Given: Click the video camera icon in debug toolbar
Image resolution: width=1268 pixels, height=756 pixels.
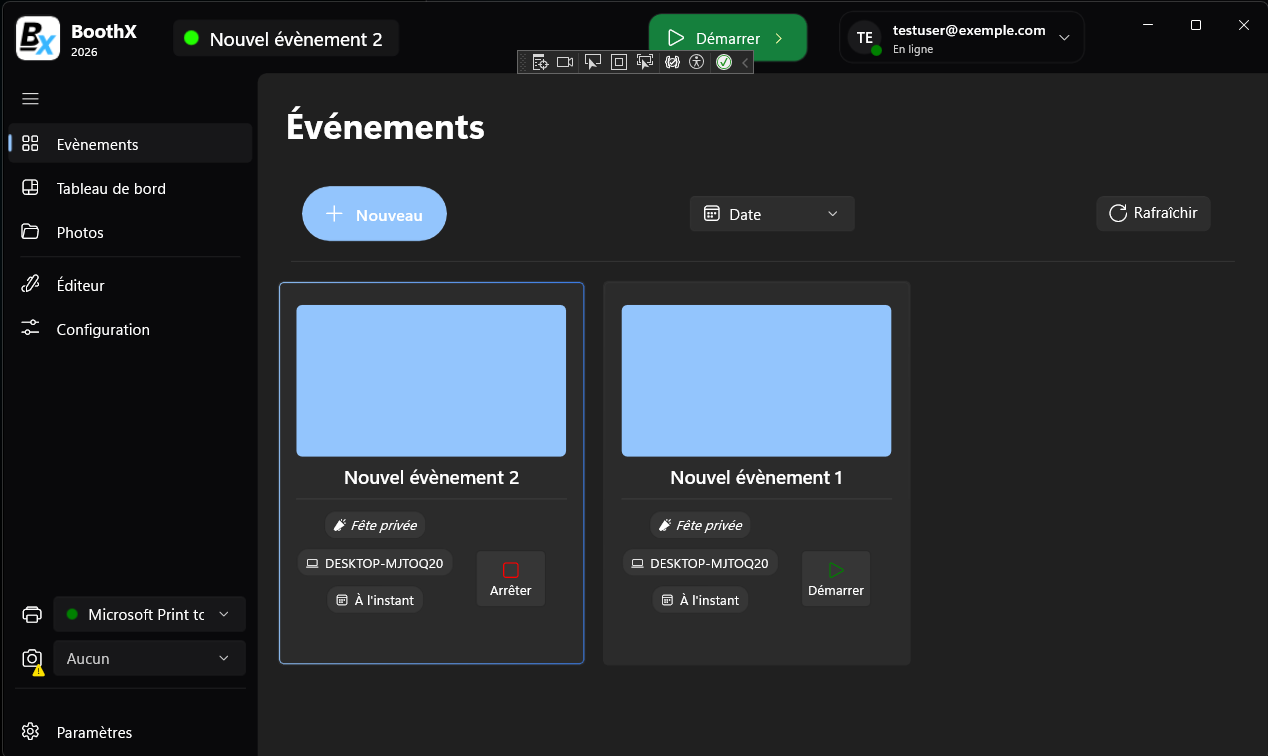Looking at the screenshot, I should [565, 62].
